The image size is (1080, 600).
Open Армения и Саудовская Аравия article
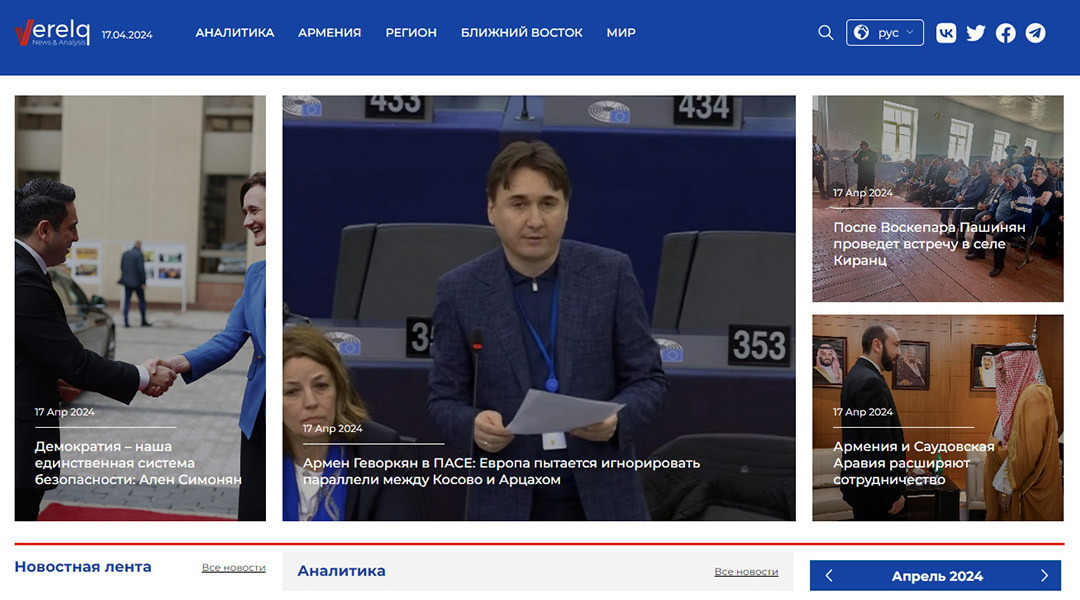913,463
